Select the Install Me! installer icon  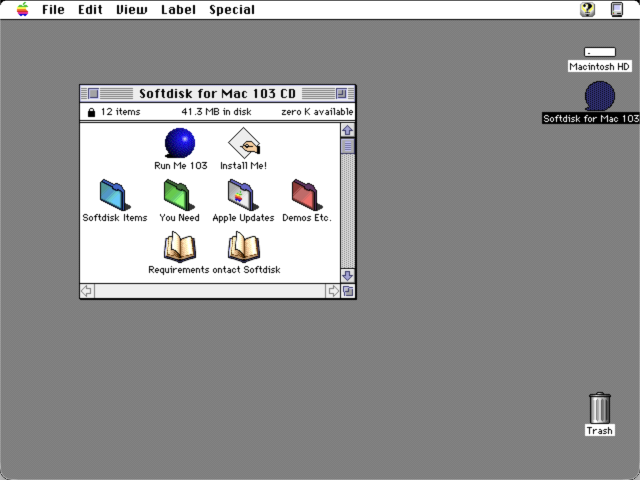tap(244, 143)
